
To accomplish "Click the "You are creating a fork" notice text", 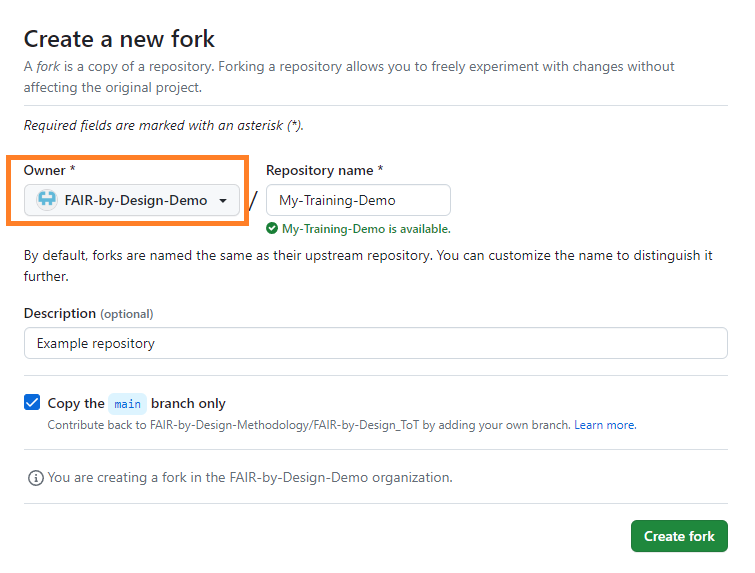I will pyautogui.click(x=250, y=478).
